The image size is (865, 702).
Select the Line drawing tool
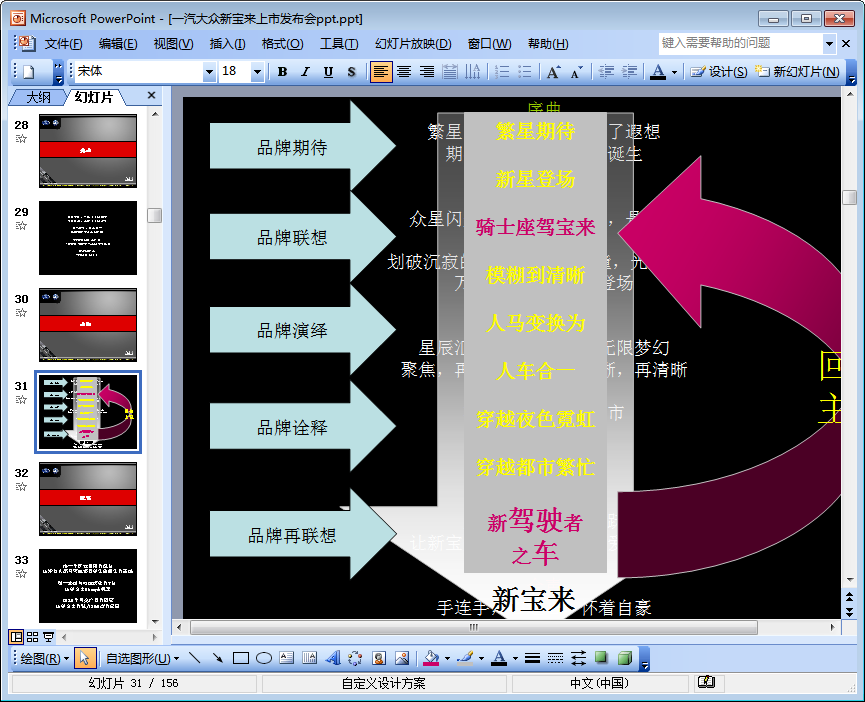pos(194,658)
